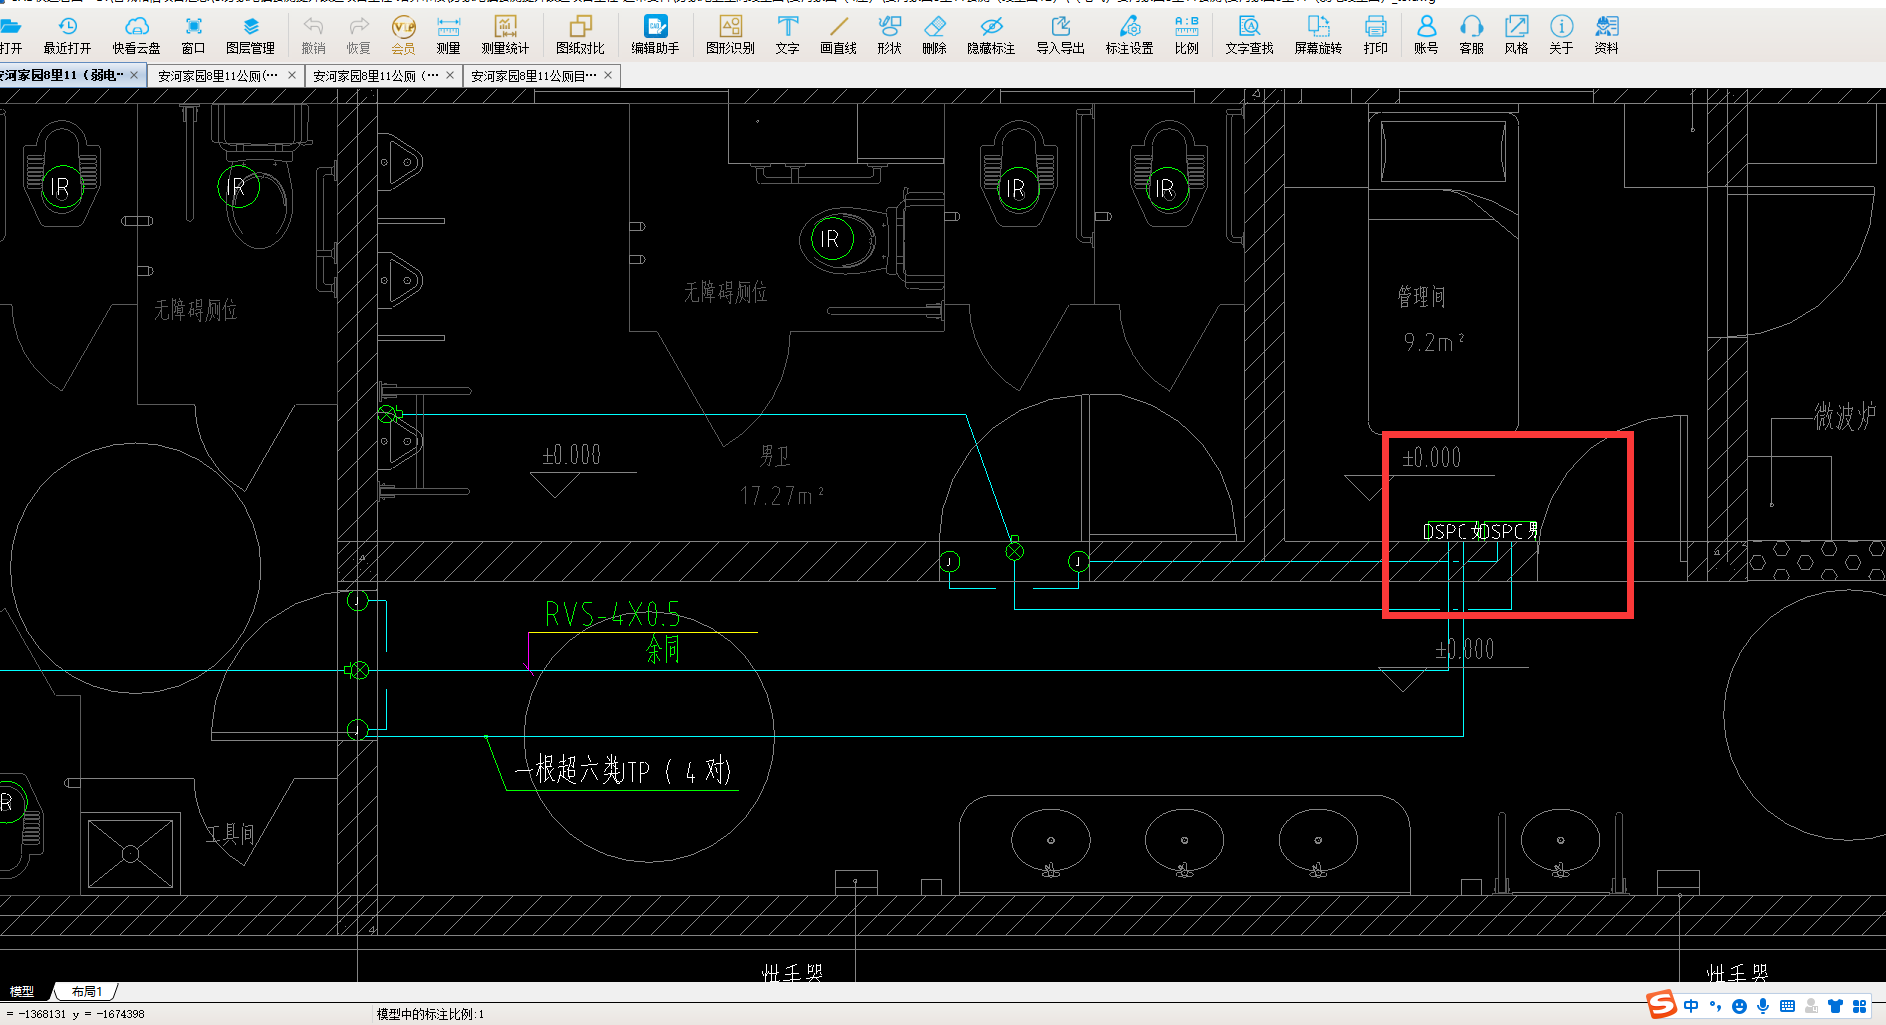
Task: Click the Sogou input method logo
Action: 1662,1004
